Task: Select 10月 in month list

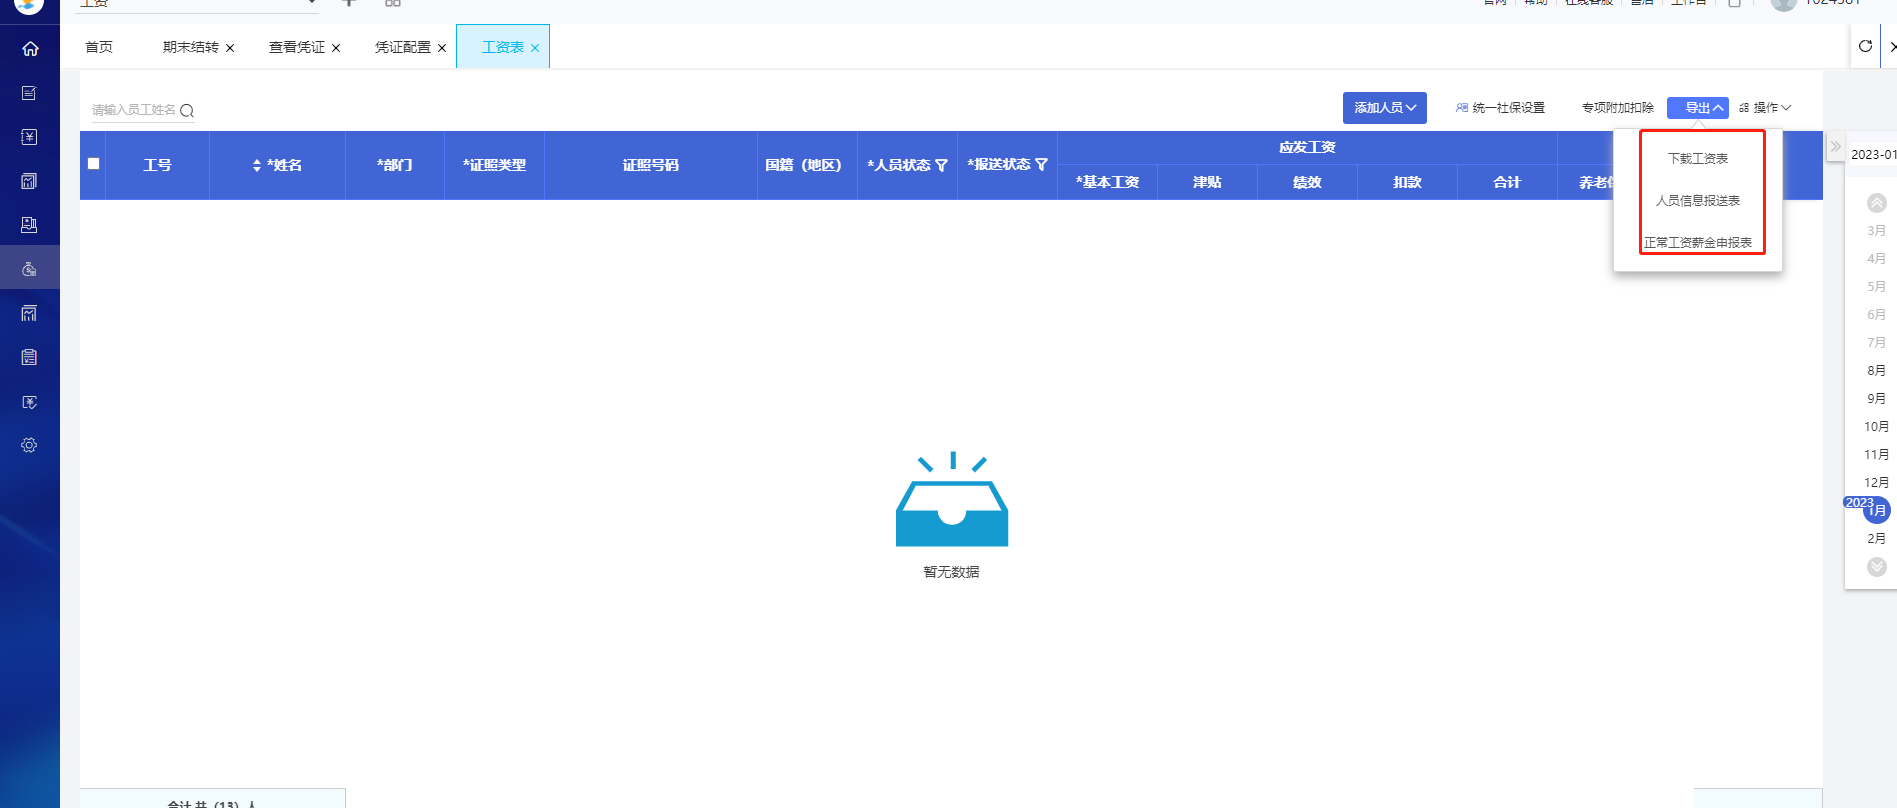Action: [x=1876, y=427]
